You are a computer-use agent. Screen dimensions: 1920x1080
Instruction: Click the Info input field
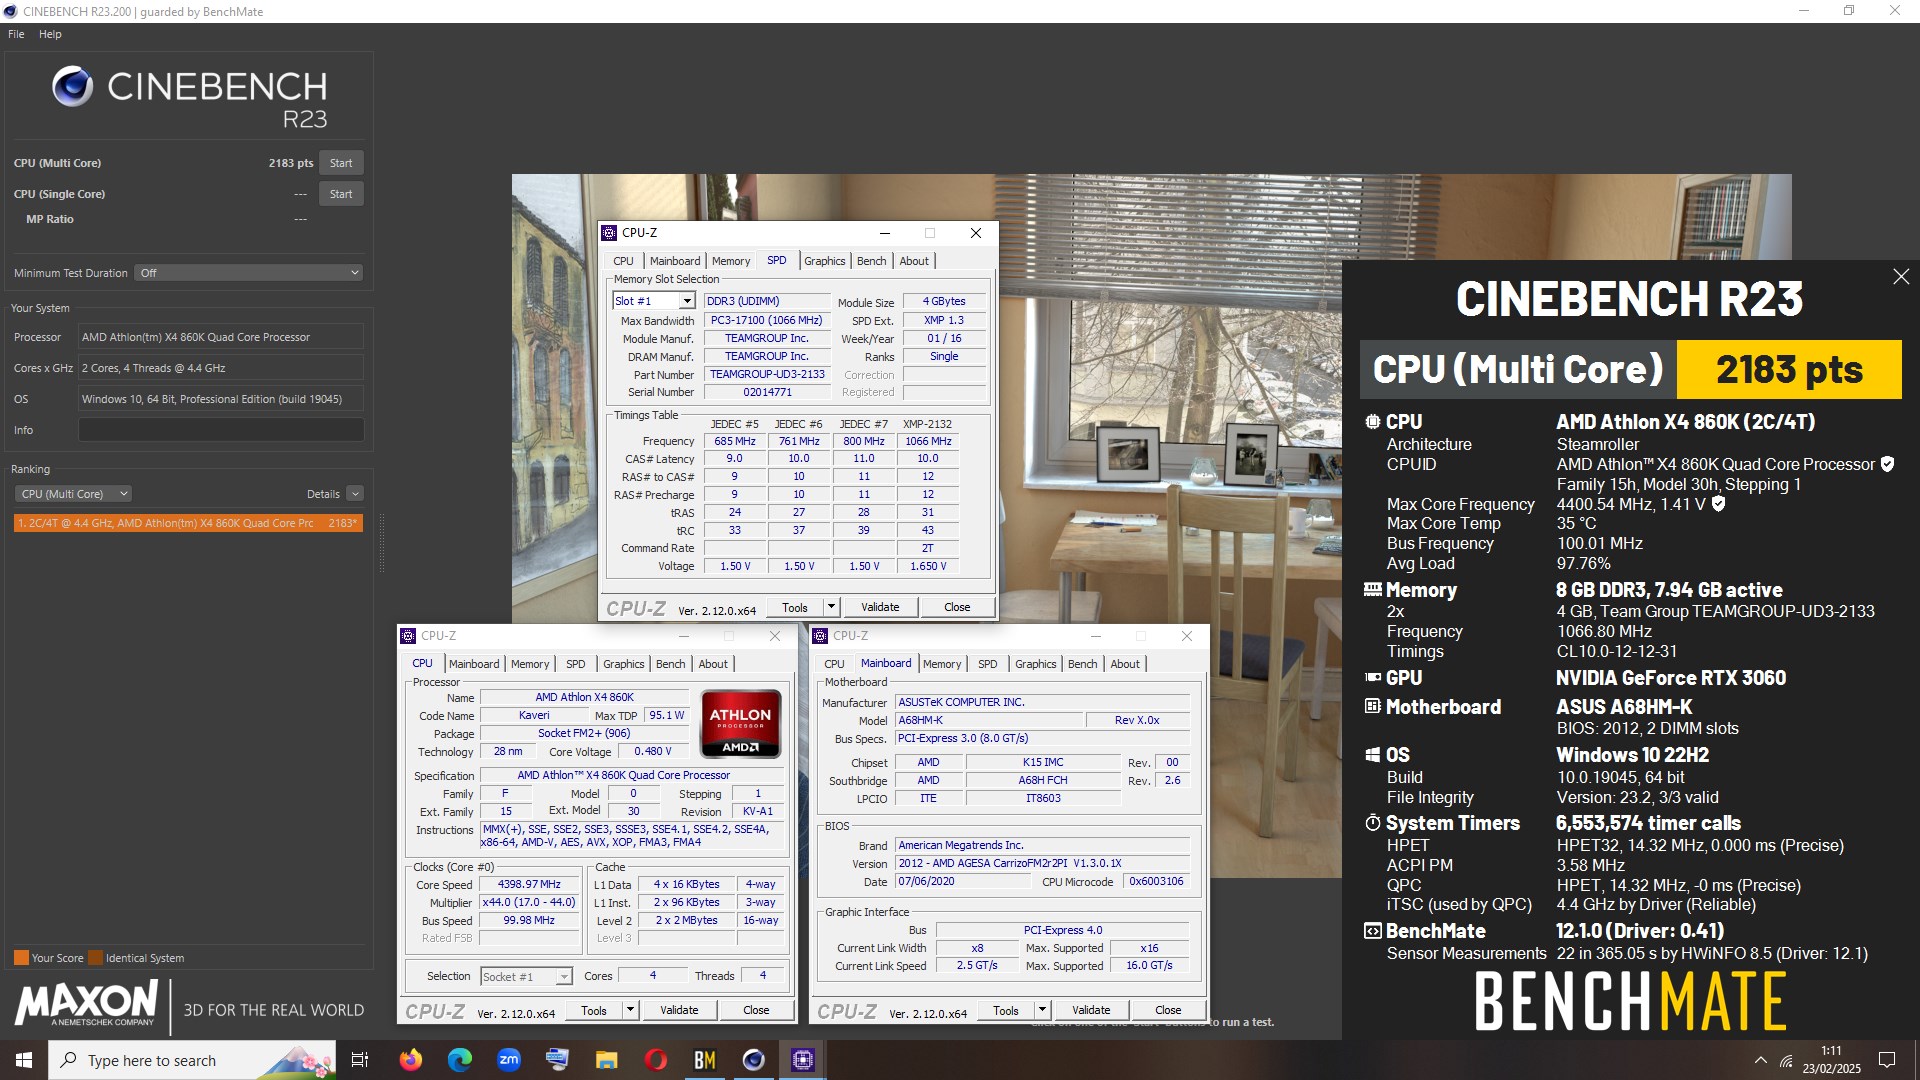[221, 430]
